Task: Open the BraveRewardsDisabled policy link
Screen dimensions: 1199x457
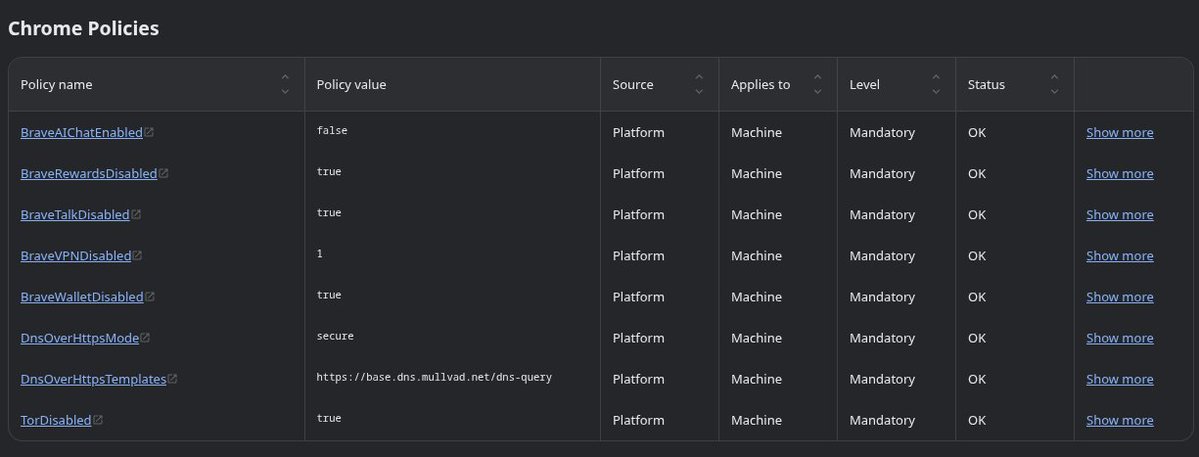Action: 89,173
